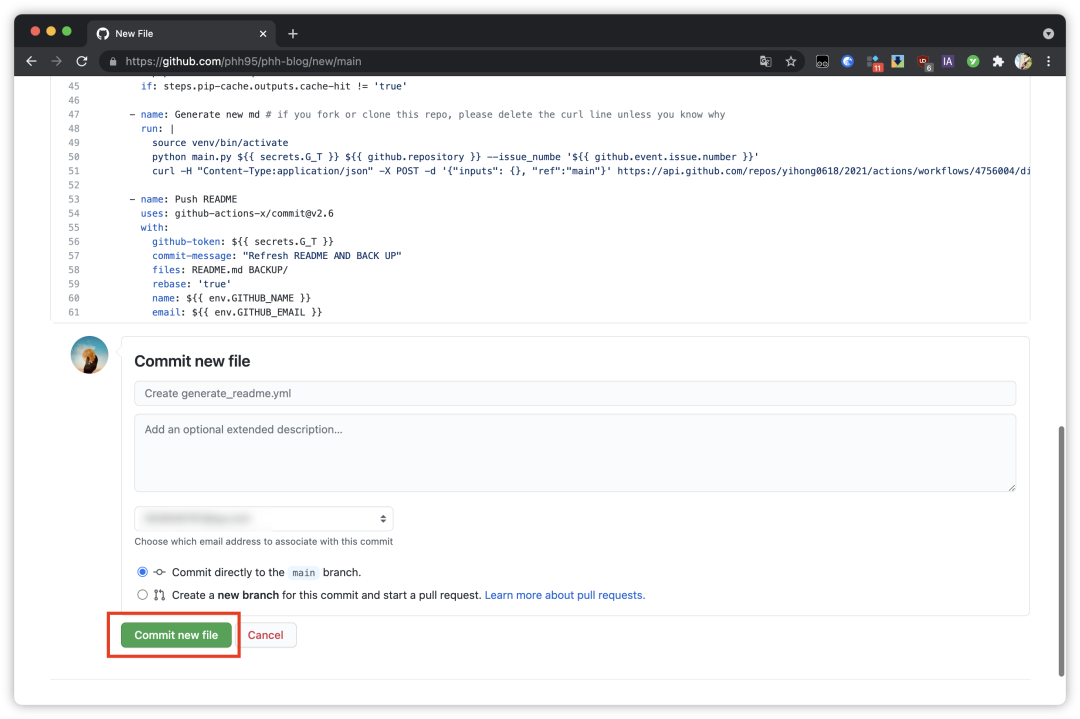The height and width of the screenshot is (719, 1080).
Task: Click the user avatar beside the commit form
Action: click(x=89, y=354)
